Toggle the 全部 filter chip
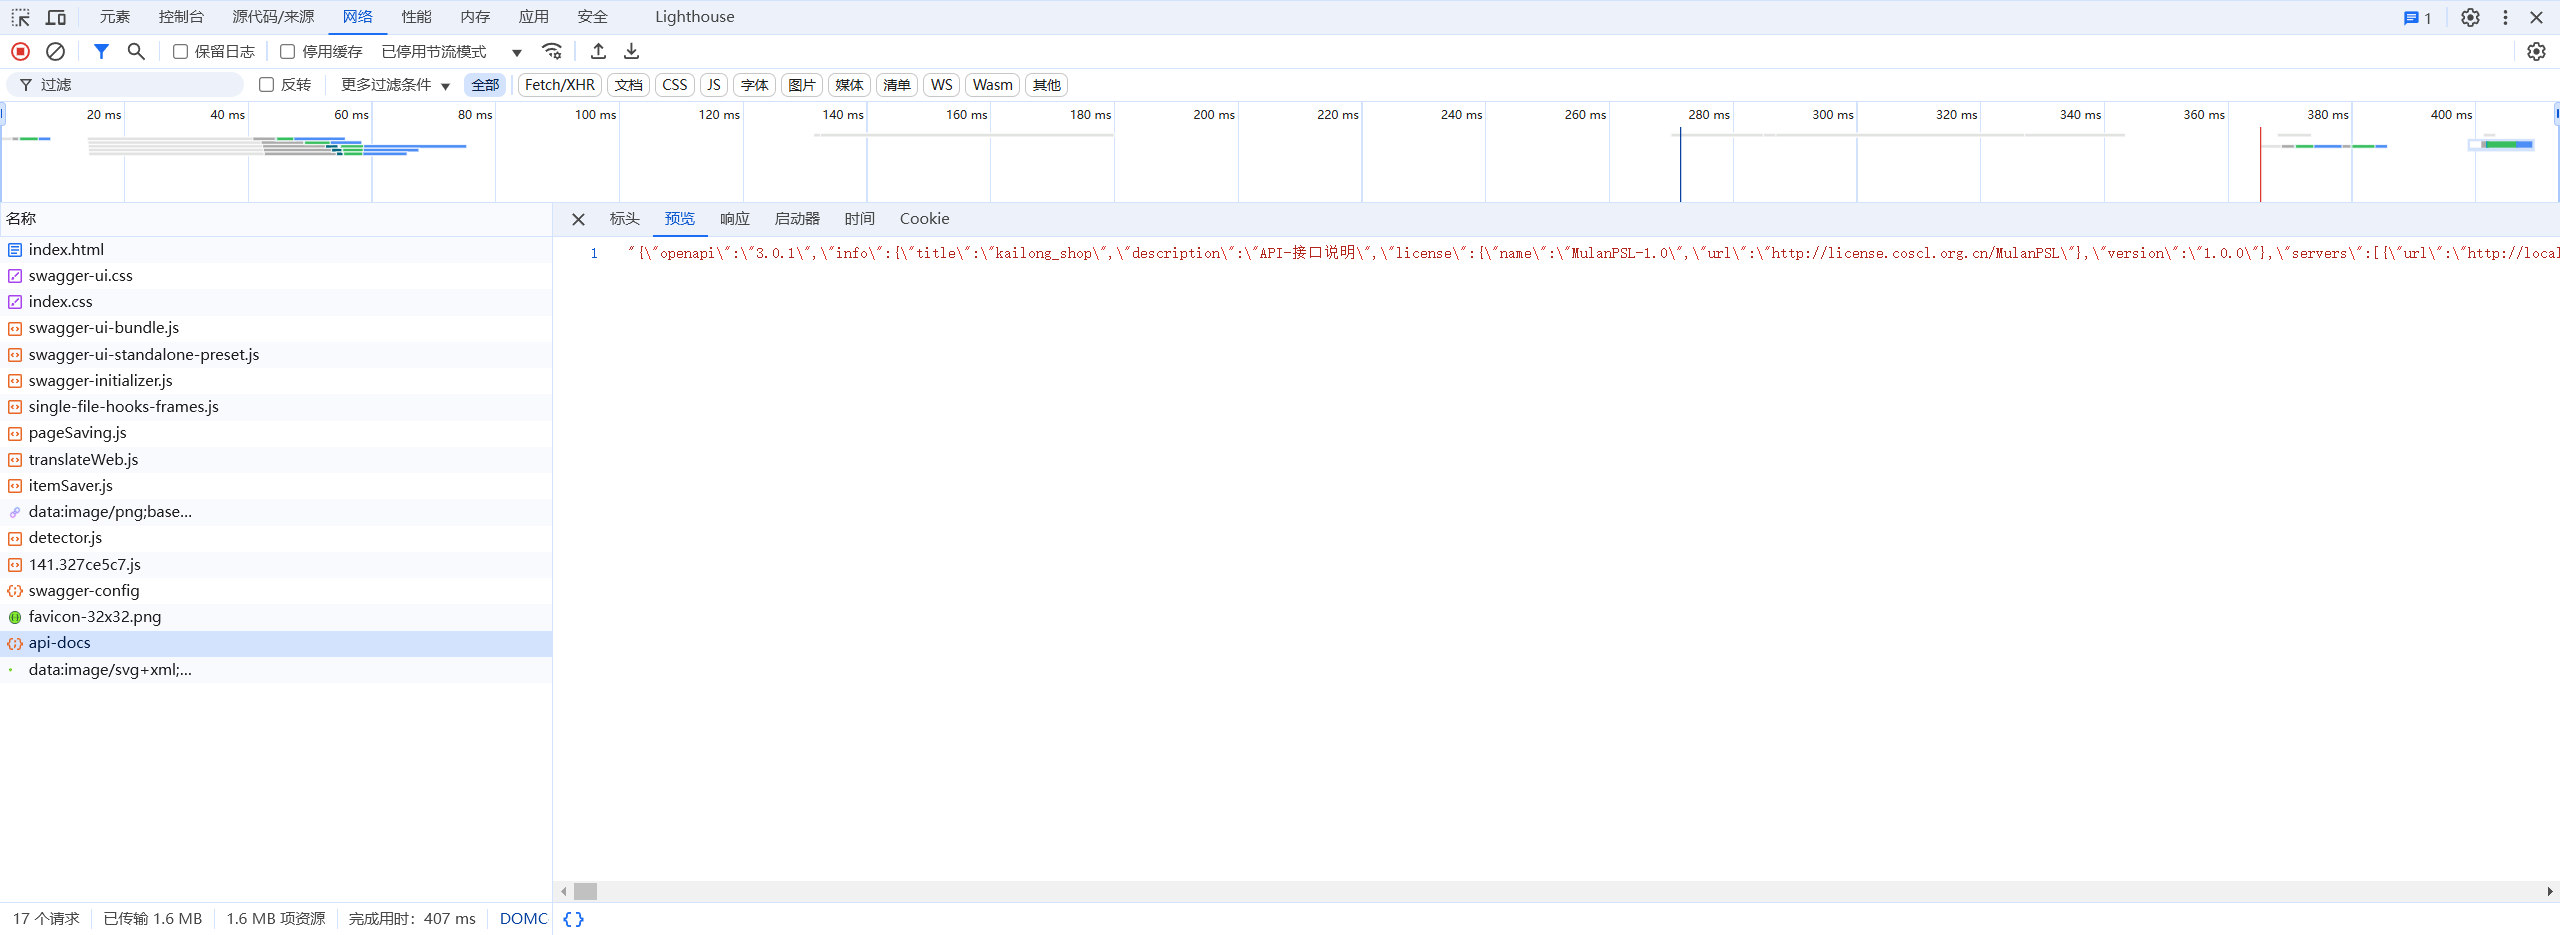Image resolution: width=2560 pixels, height=935 pixels. (485, 85)
